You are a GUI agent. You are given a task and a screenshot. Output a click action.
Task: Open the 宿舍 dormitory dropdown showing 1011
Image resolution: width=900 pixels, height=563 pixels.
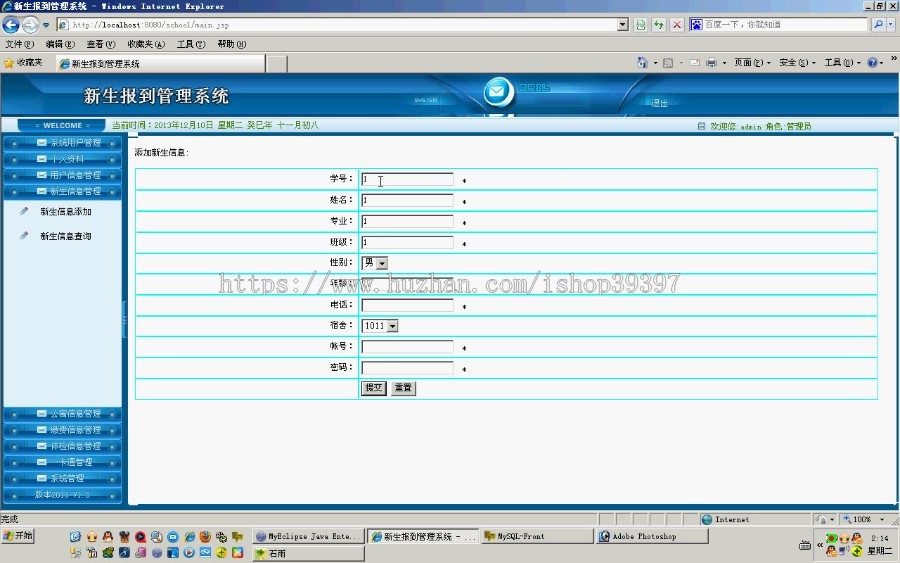click(x=379, y=326)
